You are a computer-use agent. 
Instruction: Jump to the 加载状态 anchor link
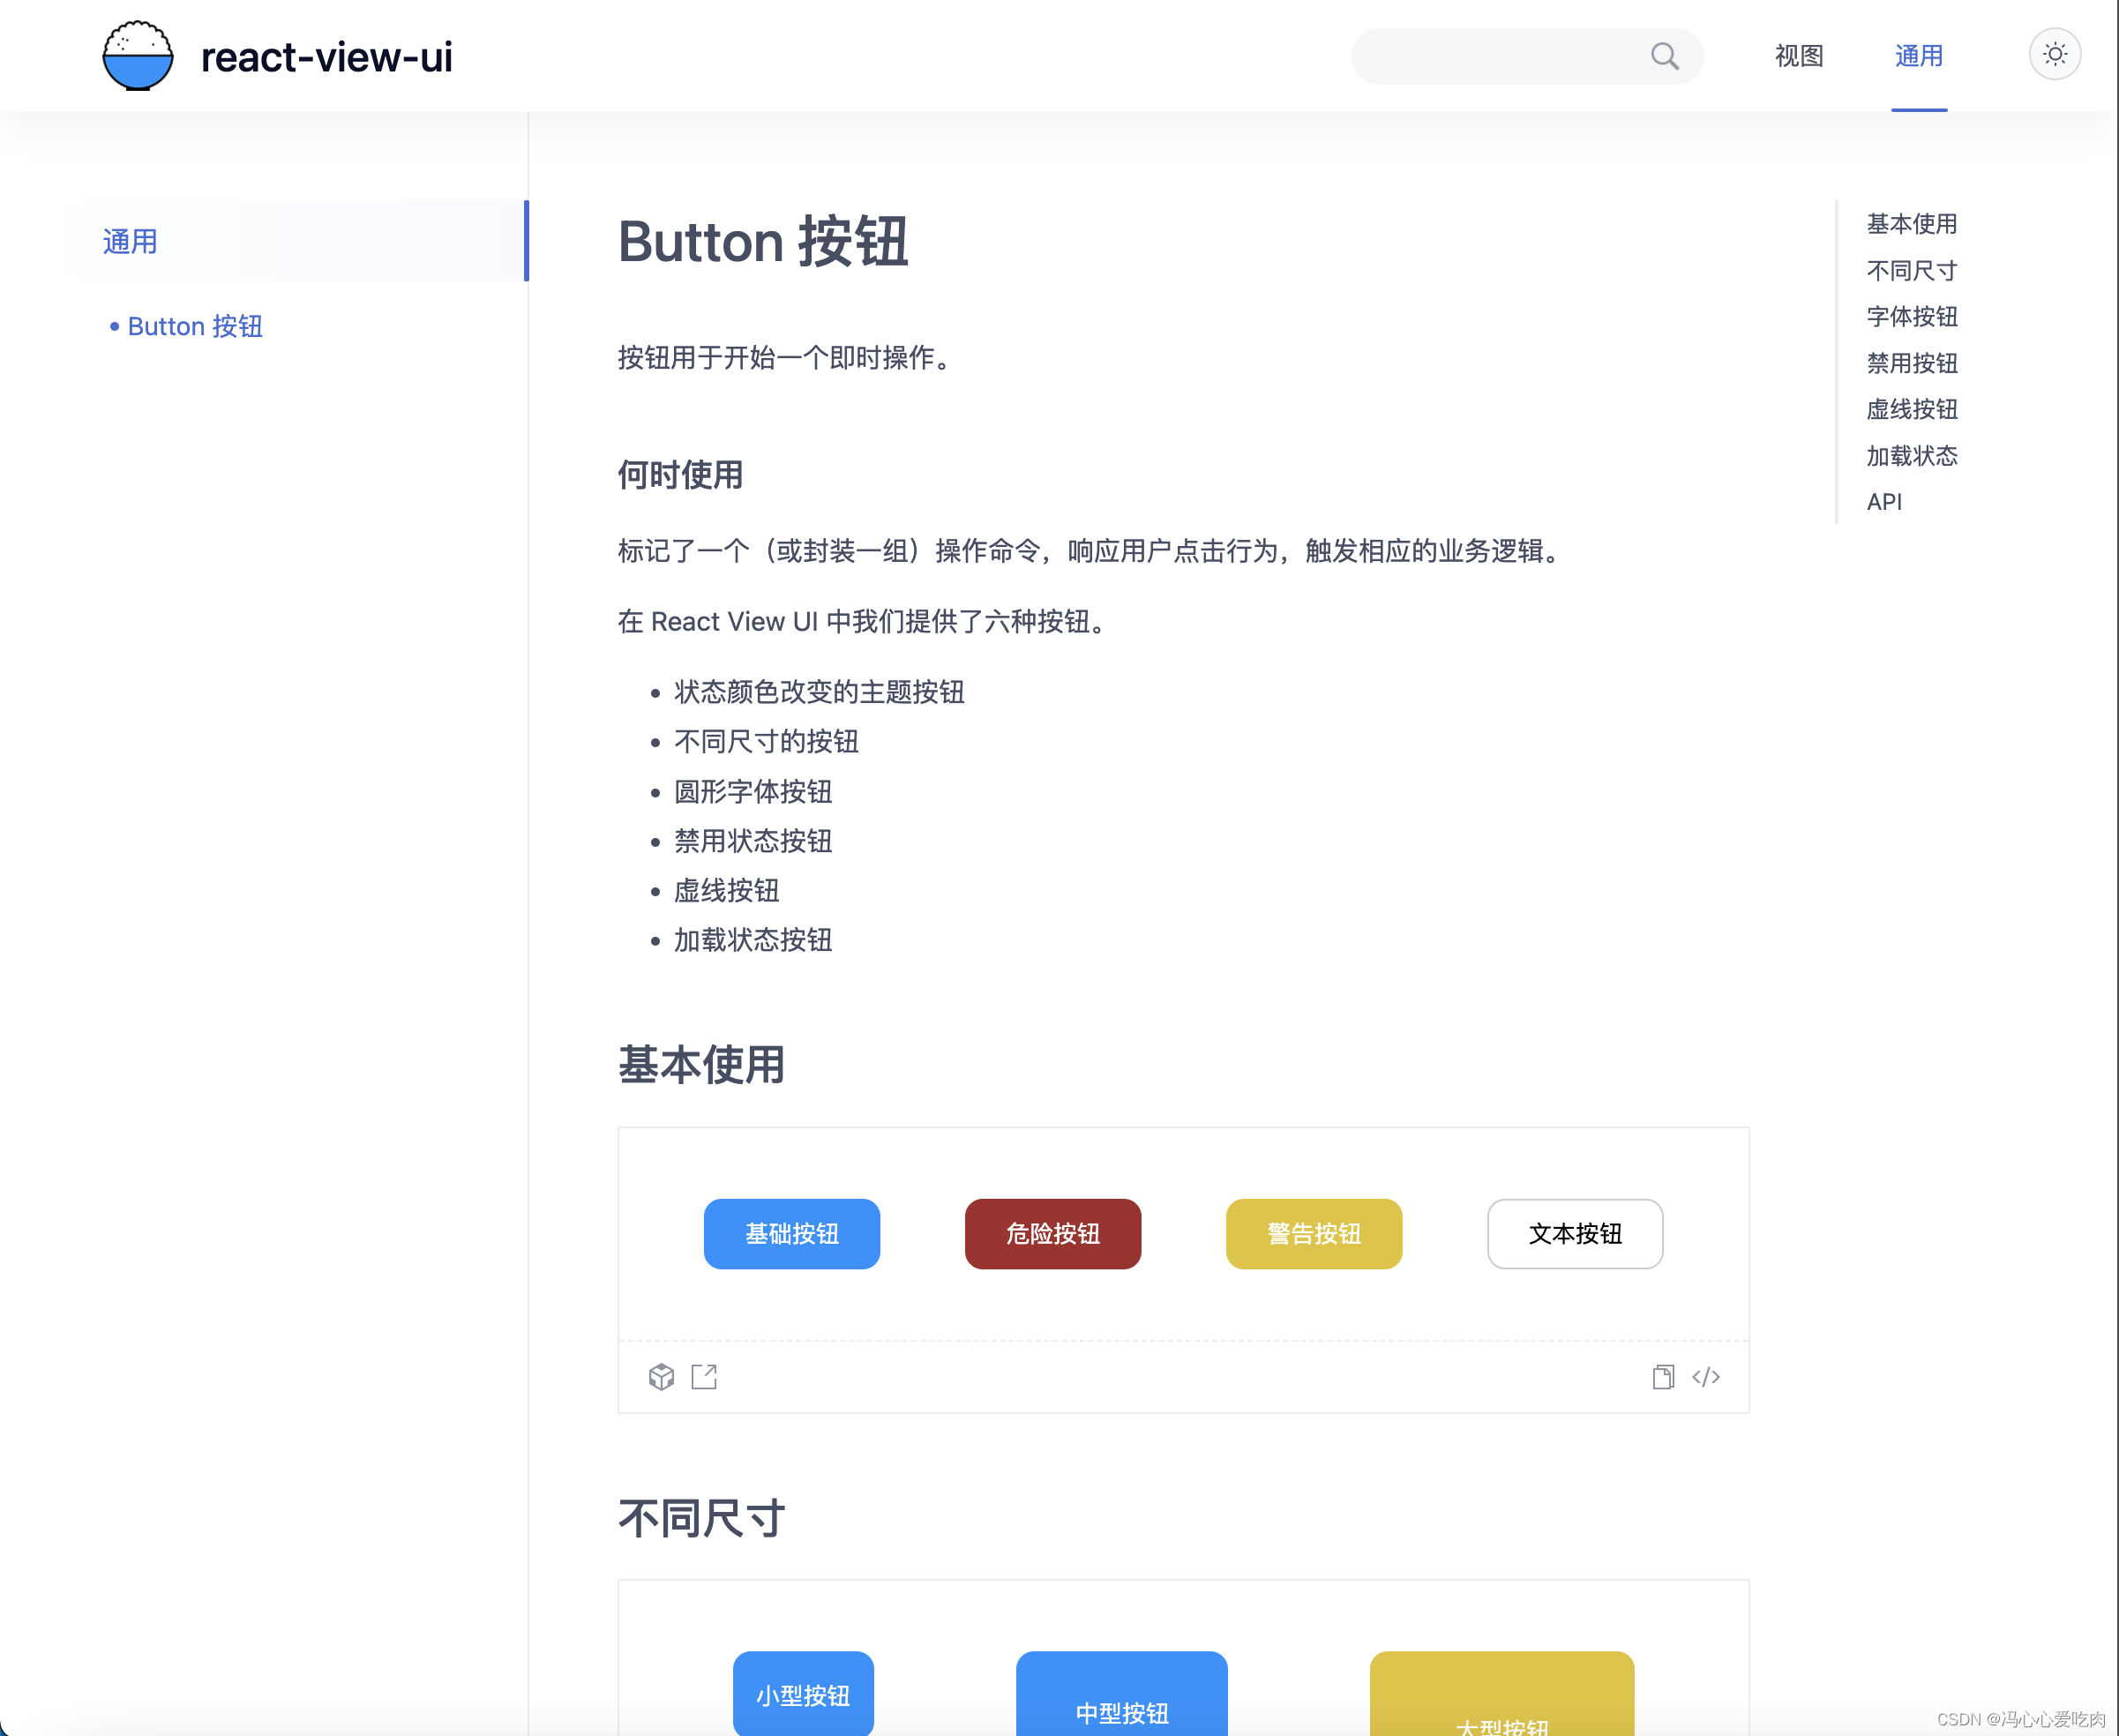[x=1911, y=456]
